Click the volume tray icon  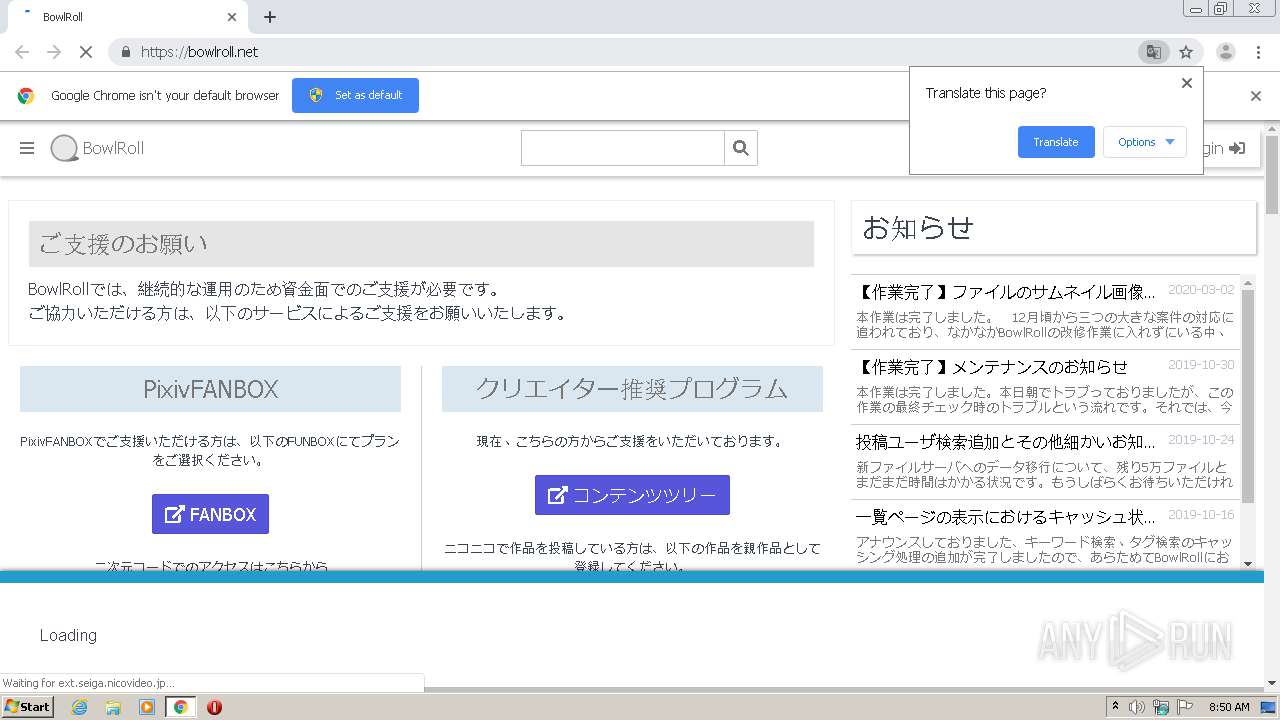point(1138,707)
